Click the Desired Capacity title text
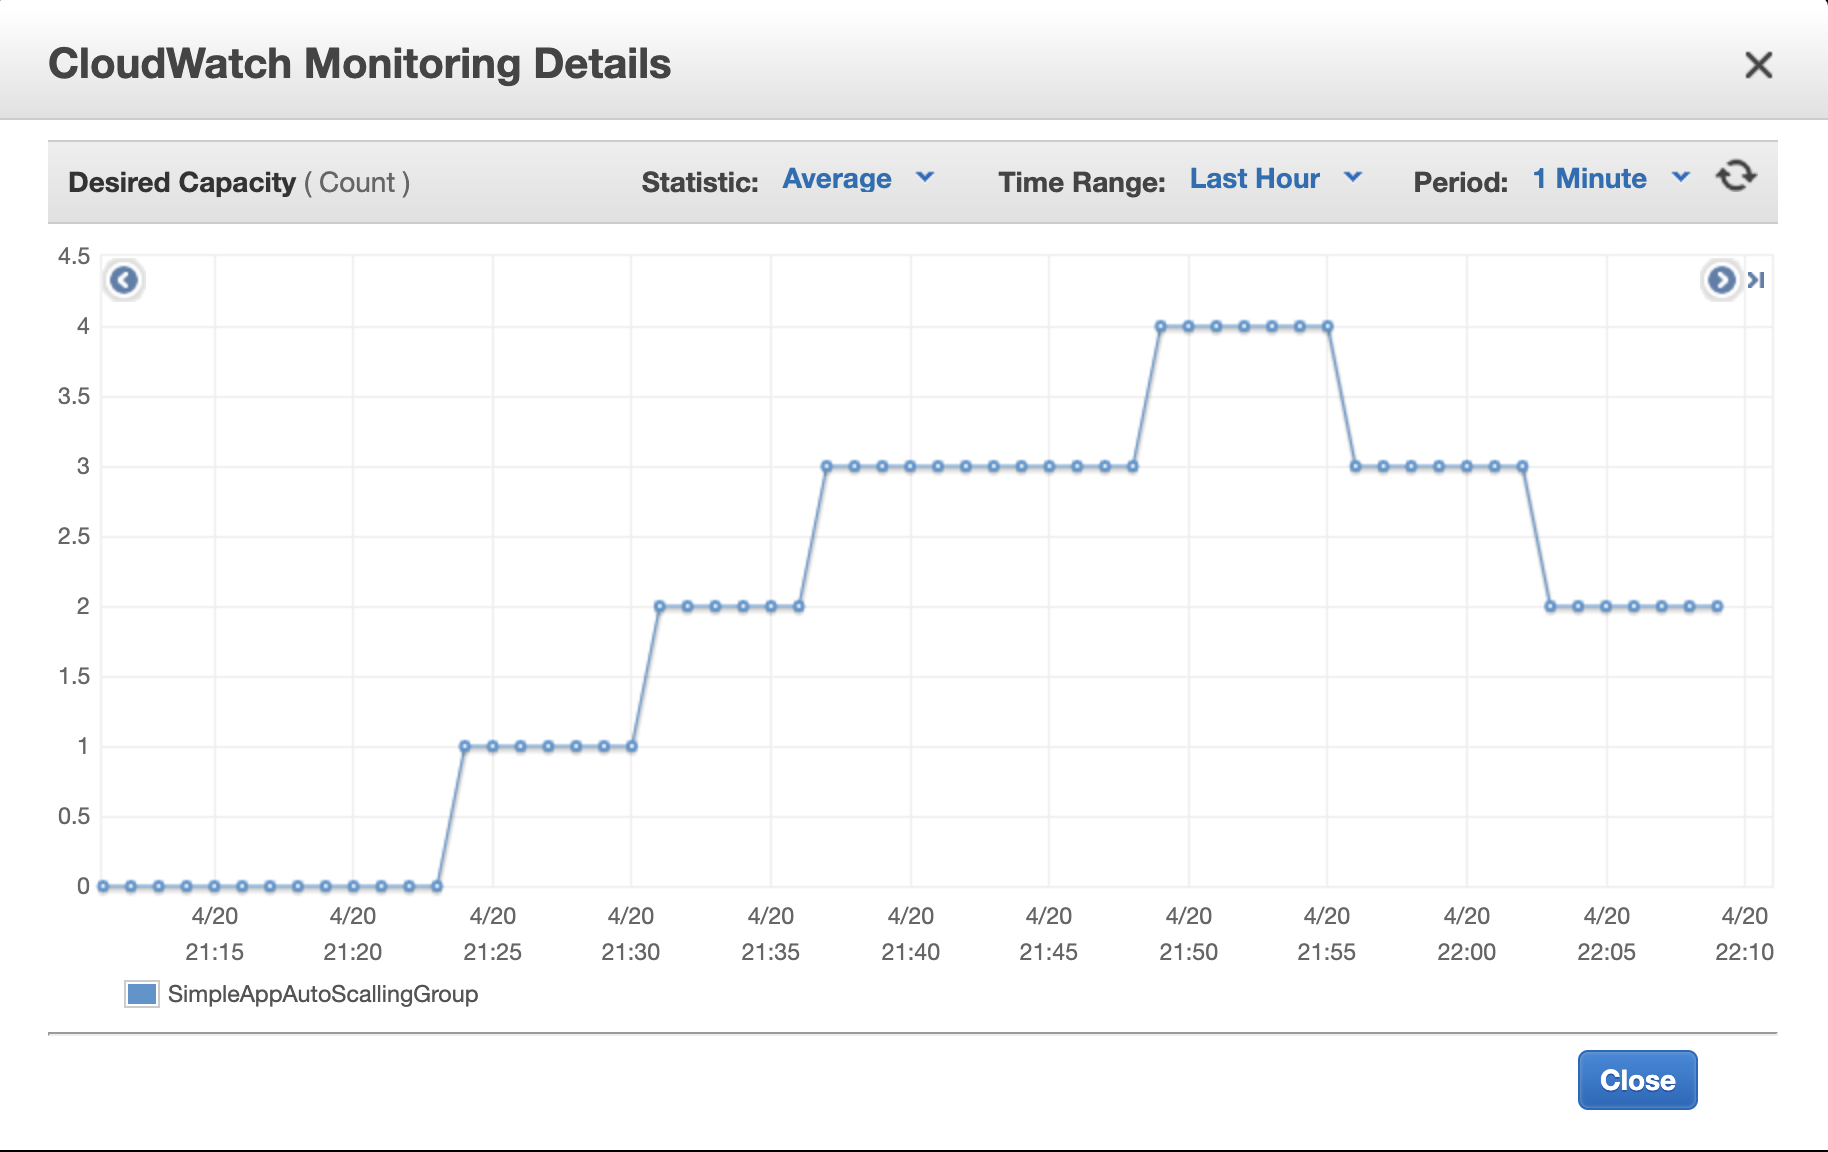The height and width of the screenshot is (1152, 1828). [182, 183]
